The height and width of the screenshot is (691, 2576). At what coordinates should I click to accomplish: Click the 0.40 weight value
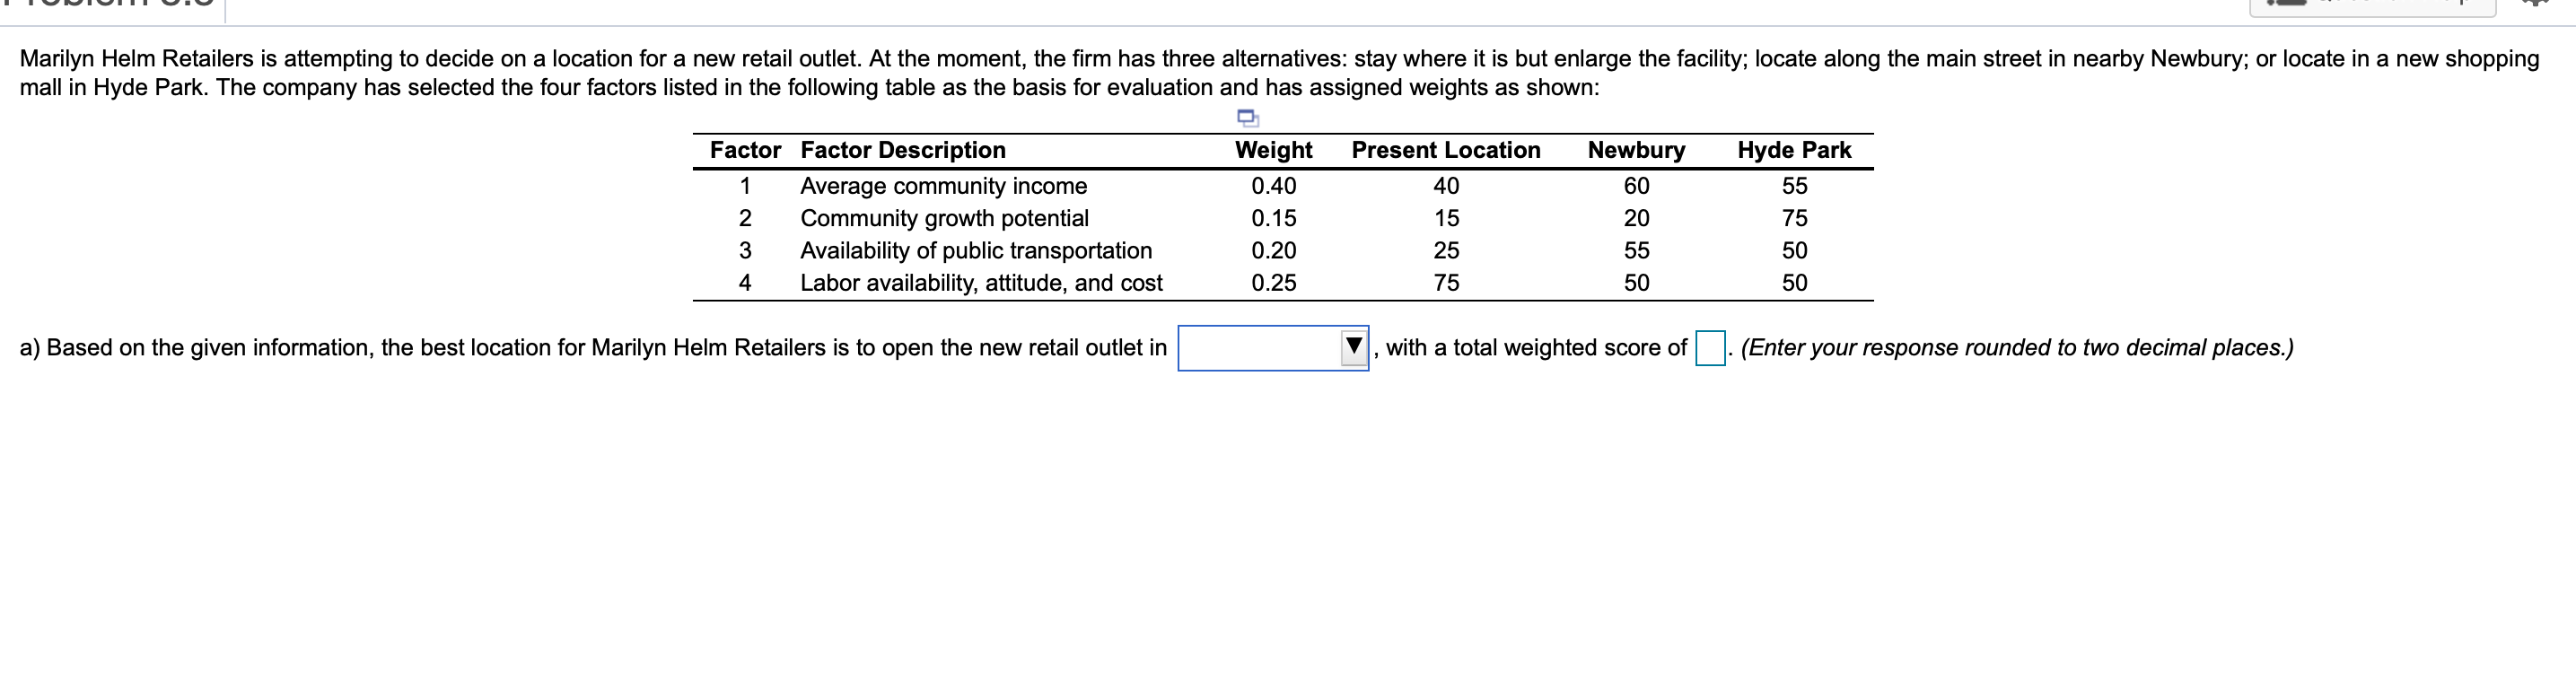(1274, 186)
